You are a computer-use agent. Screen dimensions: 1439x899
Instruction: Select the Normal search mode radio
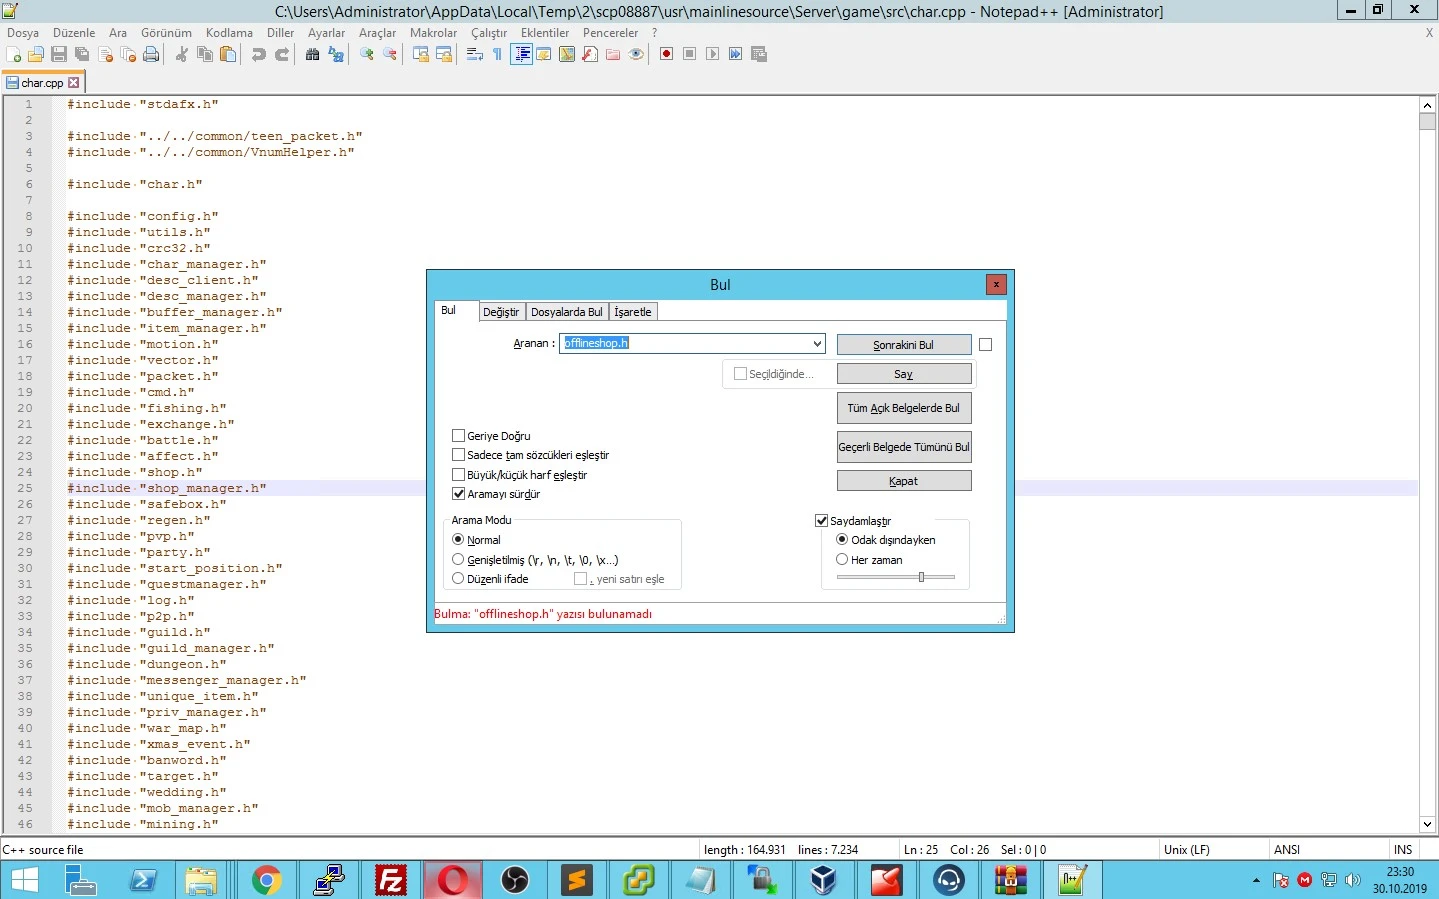pos(458,540)
